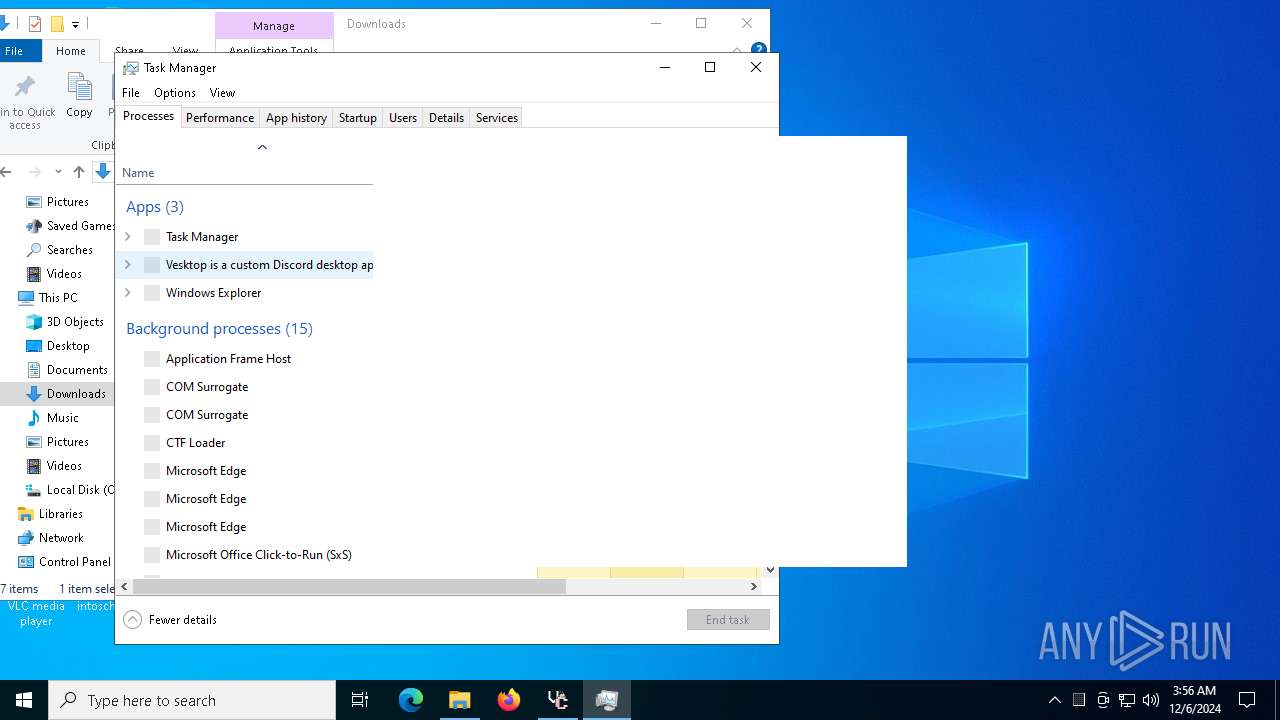Click the Task Manager taskbar icon

pyautogui.click(x=607, y=700)
